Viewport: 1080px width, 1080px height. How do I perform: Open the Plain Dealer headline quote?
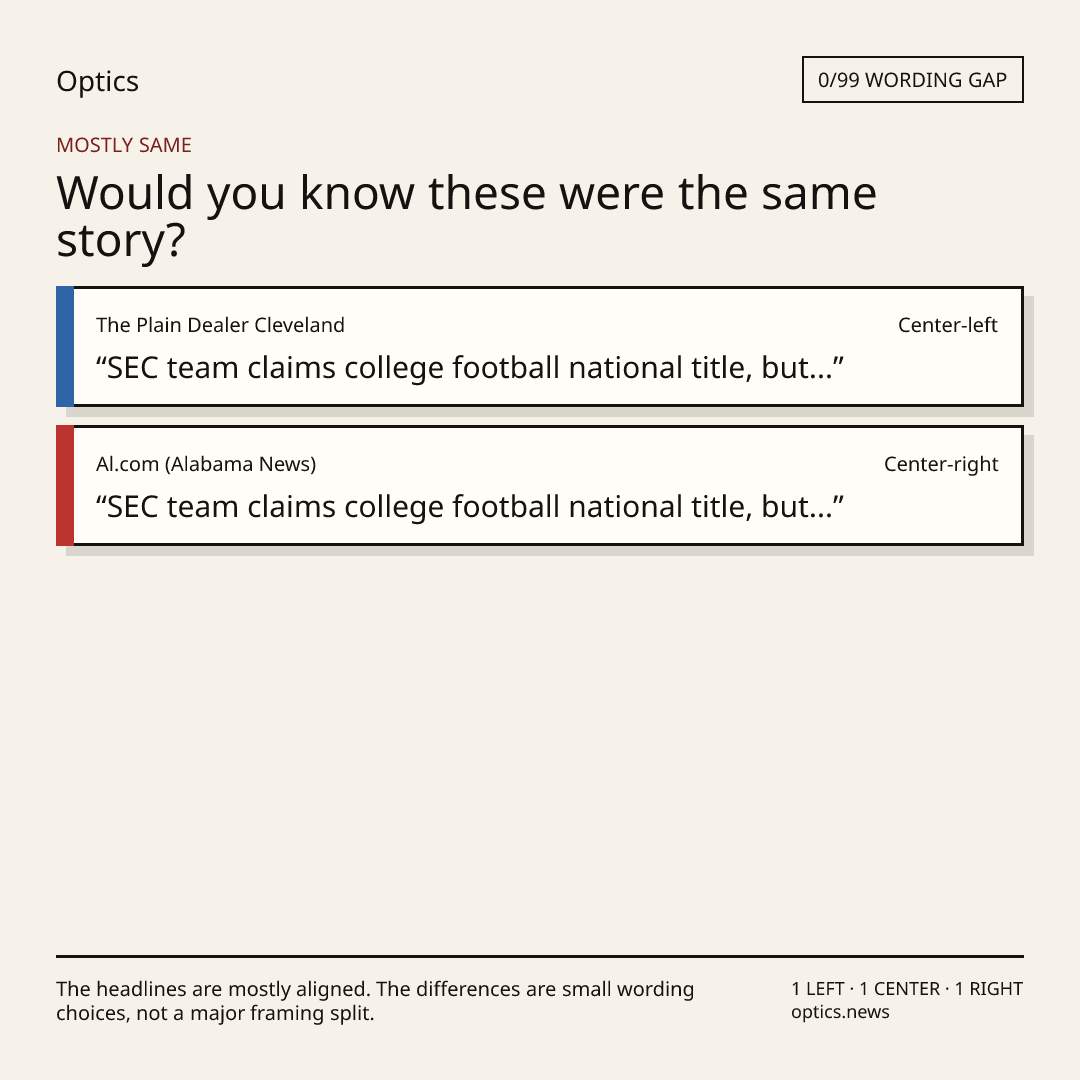tap(470, 368)
